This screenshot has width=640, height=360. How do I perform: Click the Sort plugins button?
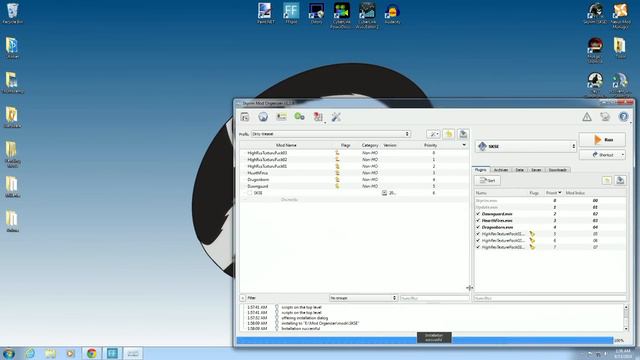pyautogui.click(x=487, y=180)
